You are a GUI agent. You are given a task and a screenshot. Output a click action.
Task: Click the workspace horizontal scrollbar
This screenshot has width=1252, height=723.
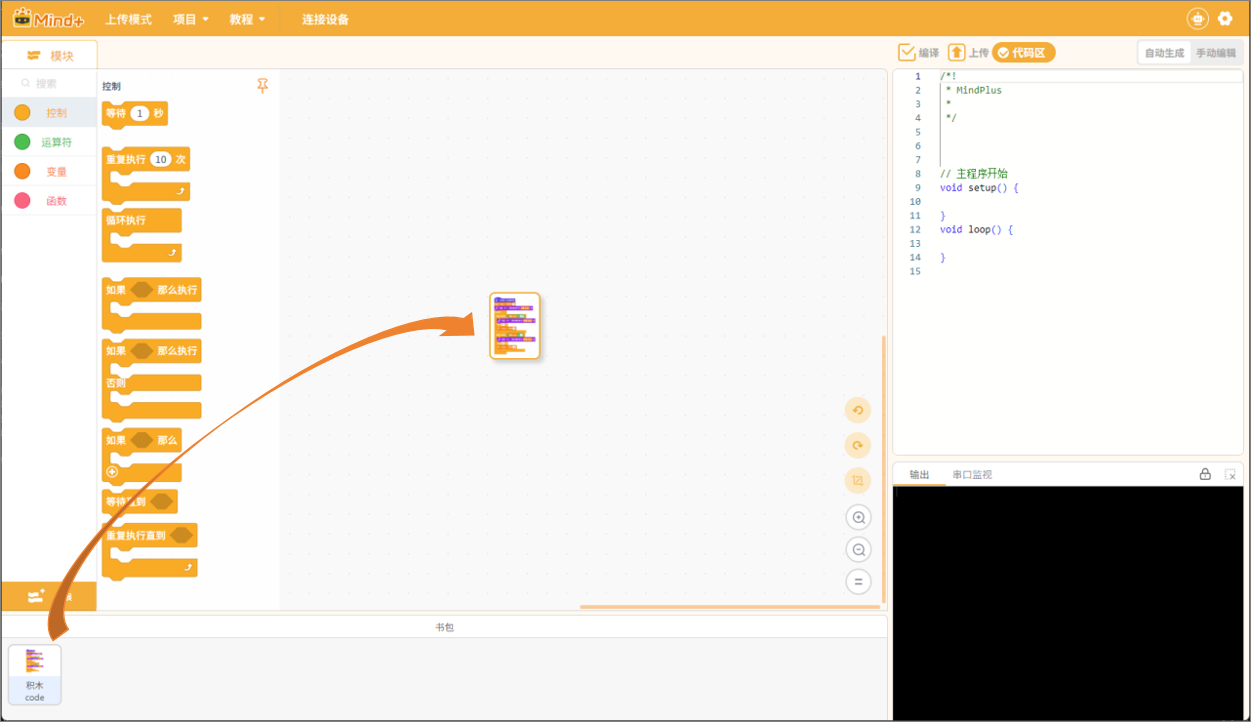tap(730, 606)
